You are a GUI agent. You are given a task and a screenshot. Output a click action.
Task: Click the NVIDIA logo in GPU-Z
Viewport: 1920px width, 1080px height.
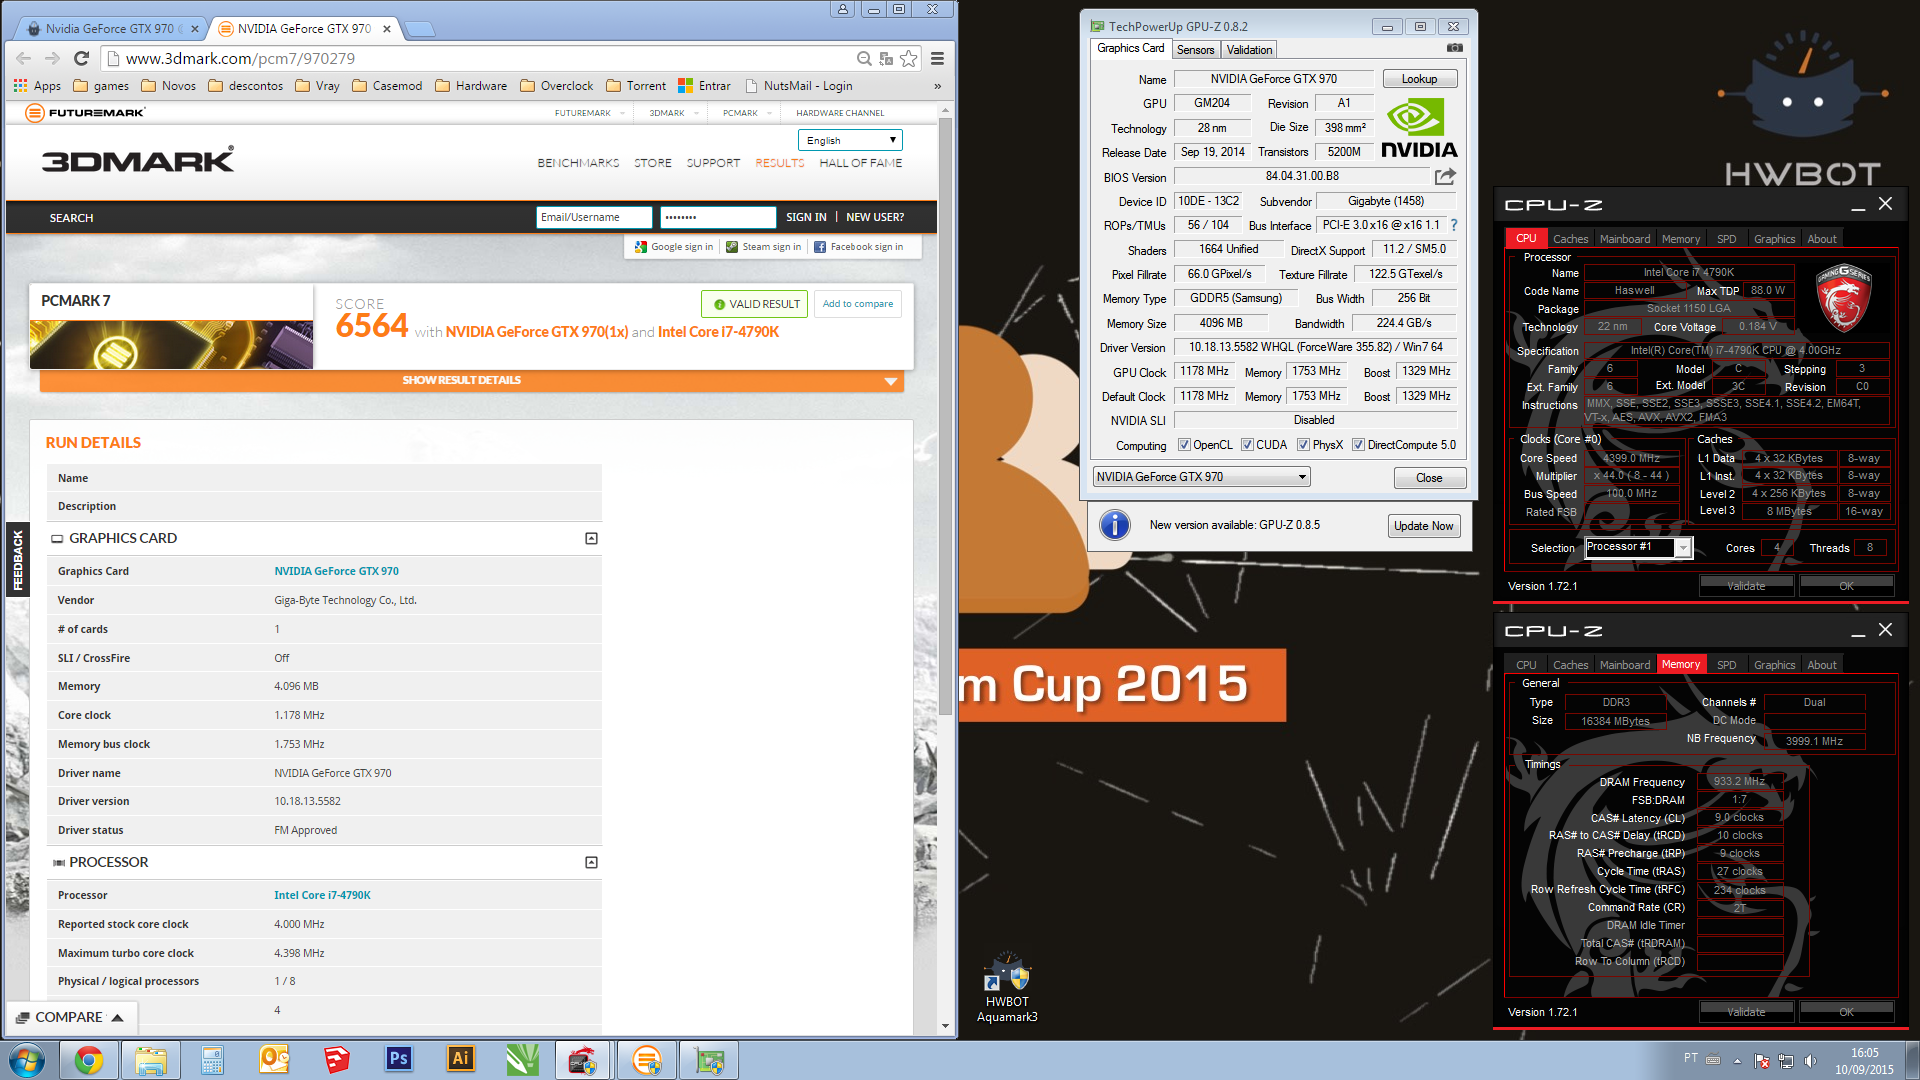click(x=1419, y=129)
